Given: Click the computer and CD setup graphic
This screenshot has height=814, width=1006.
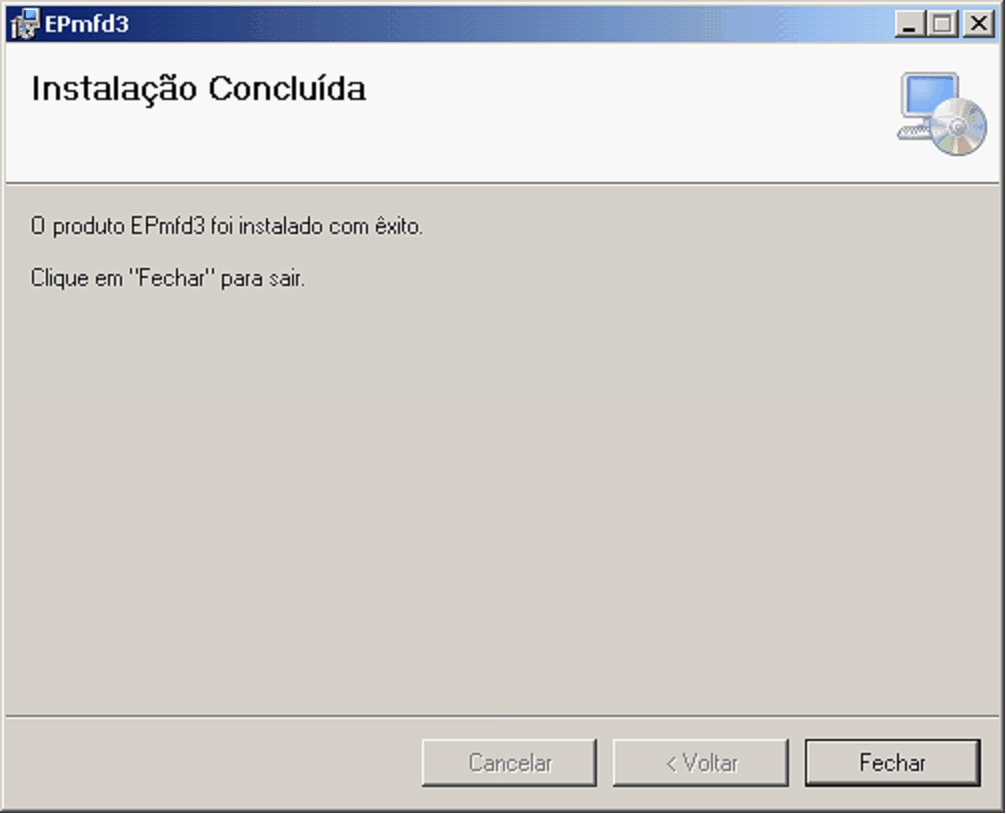Looking at the screenshot, I should click(x=942, y=114).
